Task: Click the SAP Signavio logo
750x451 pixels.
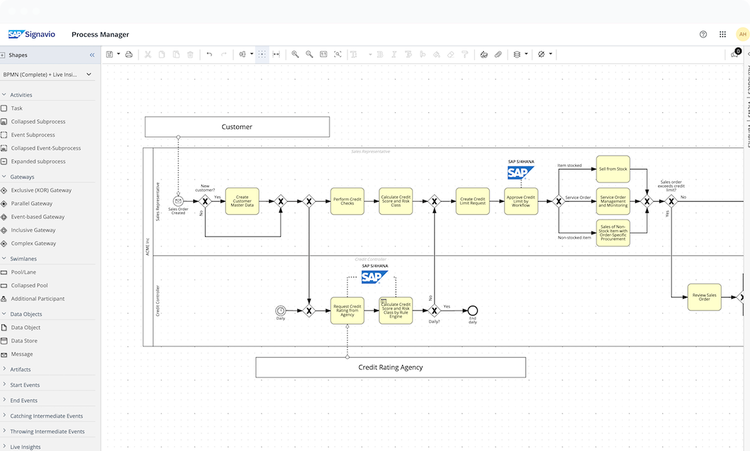Action: [x=32, y=34]
